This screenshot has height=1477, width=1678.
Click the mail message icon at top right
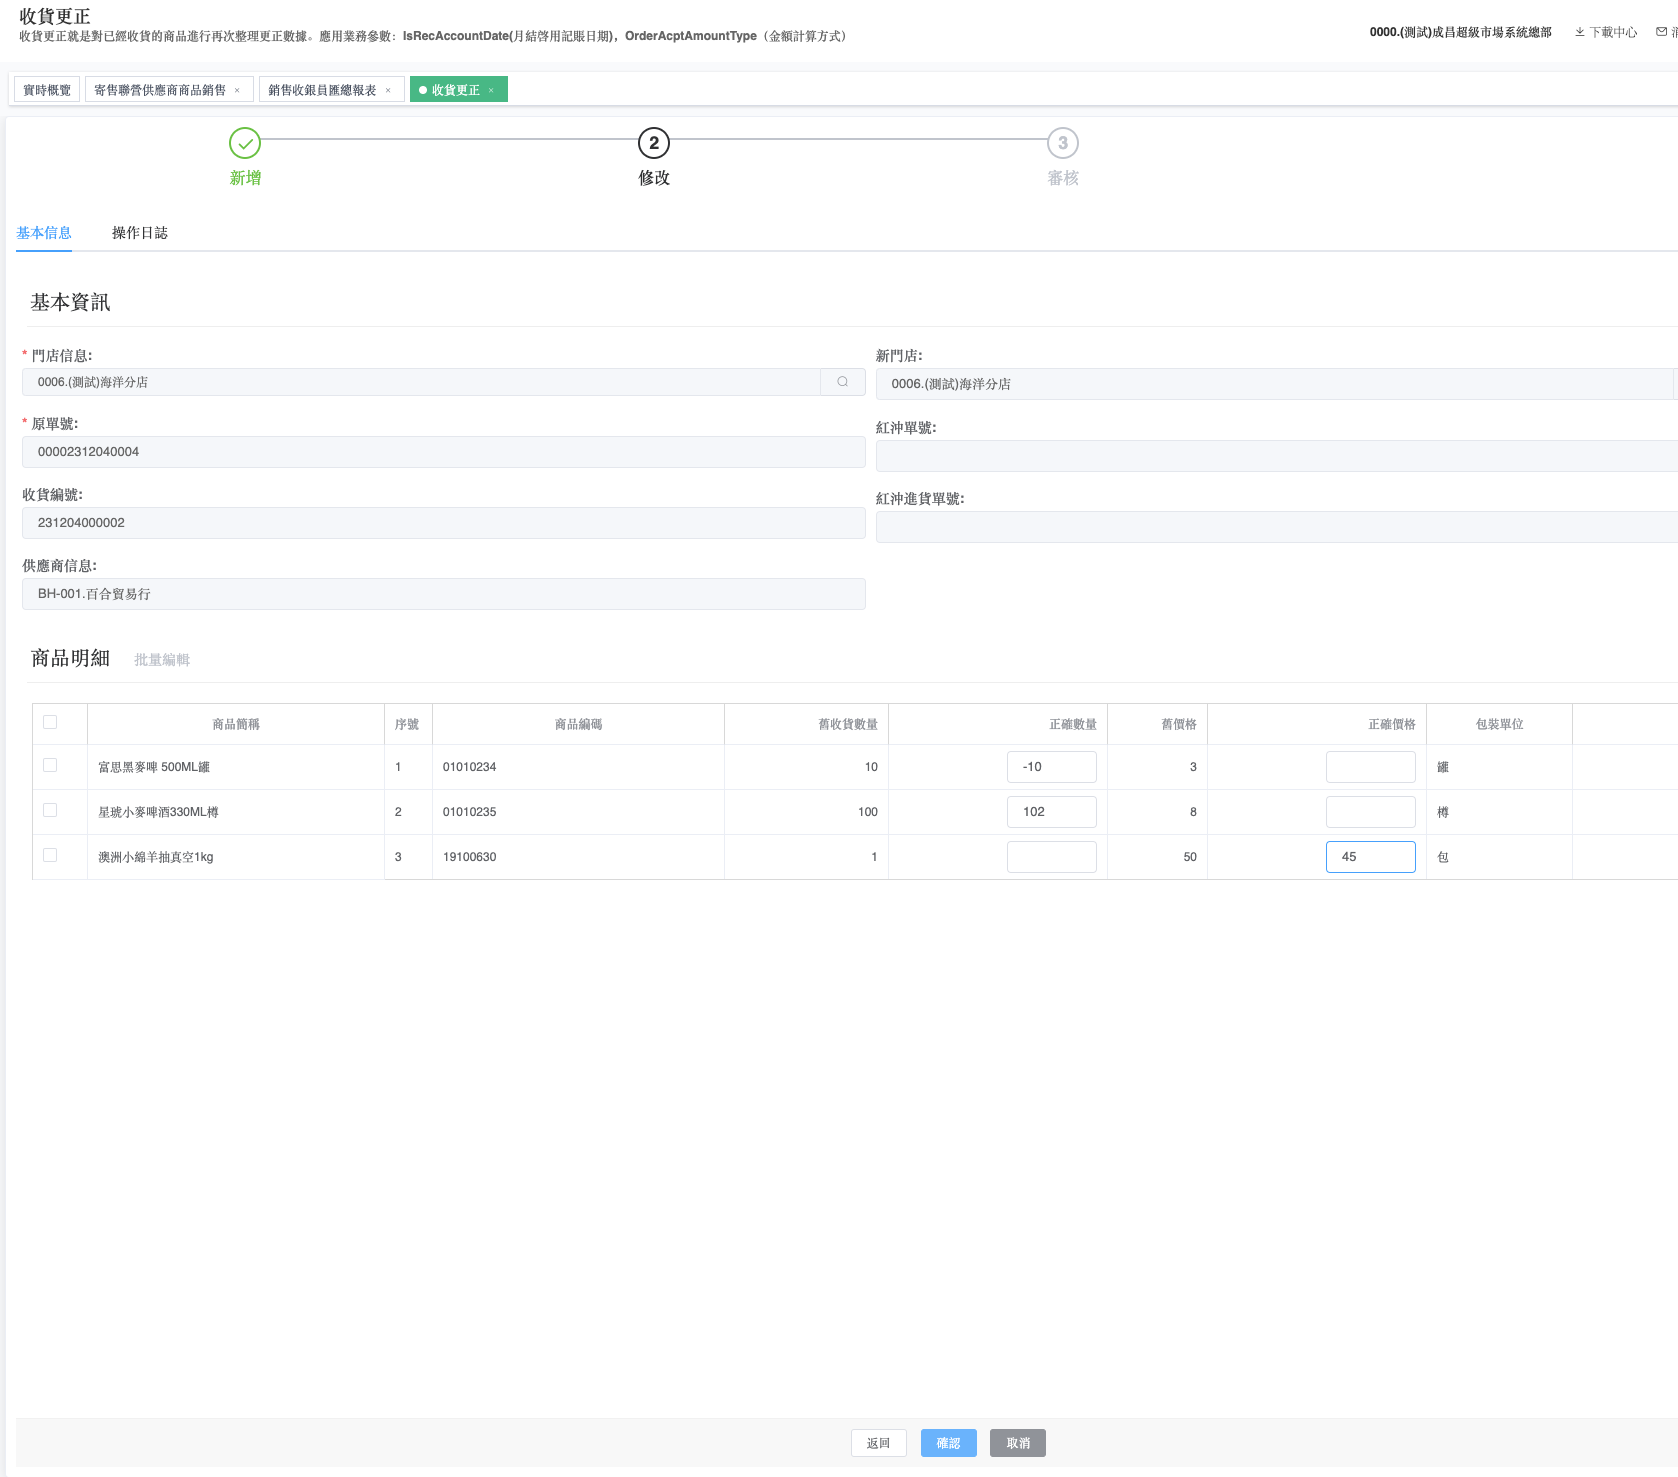(1661, 32)
